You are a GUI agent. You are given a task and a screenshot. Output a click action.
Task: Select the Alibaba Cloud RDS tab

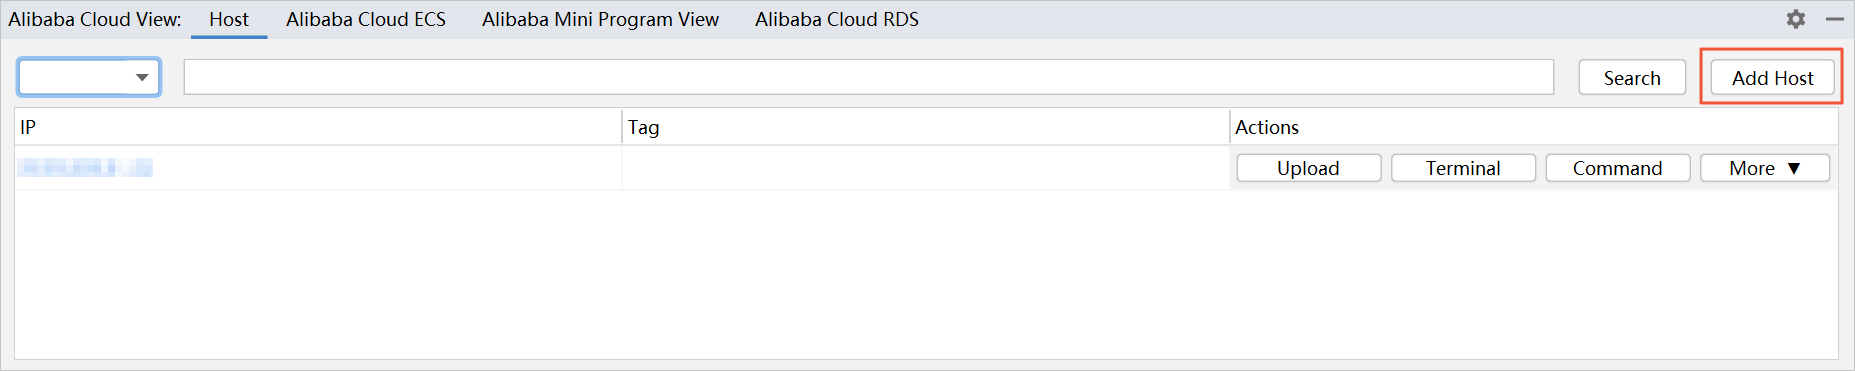coord(837,19)
